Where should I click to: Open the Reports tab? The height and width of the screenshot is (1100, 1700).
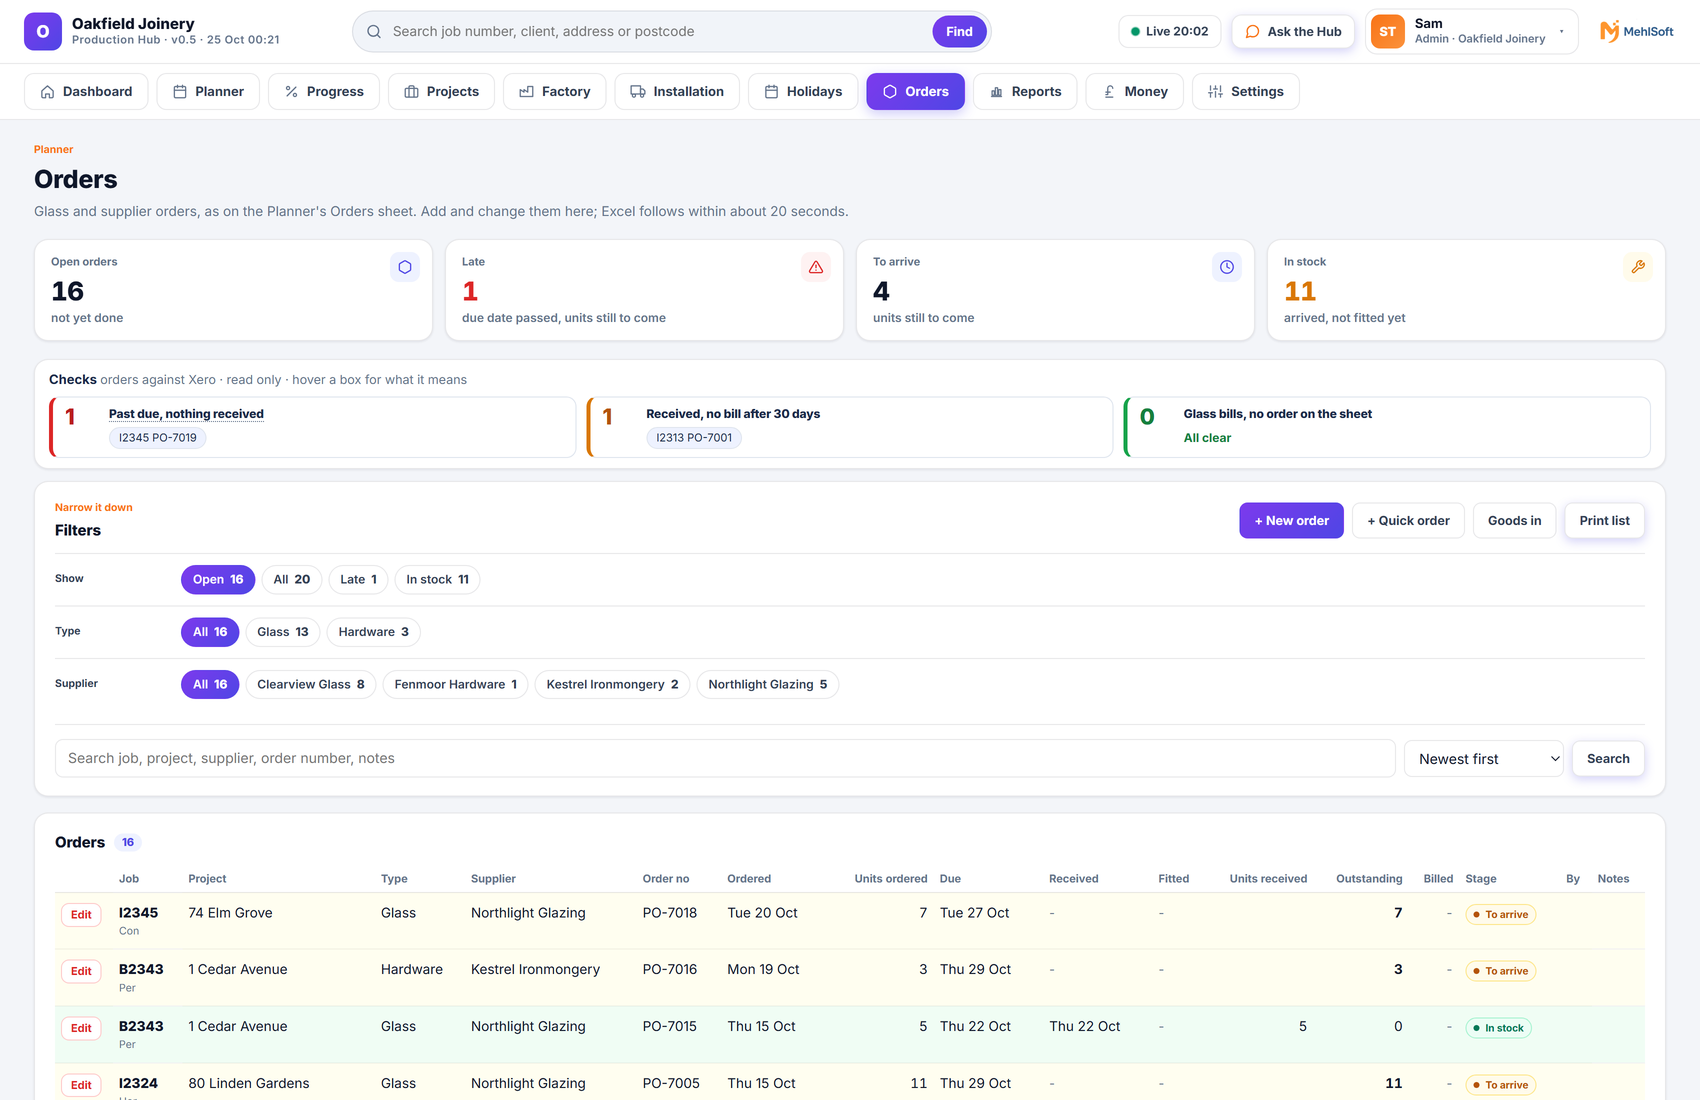coord(1025,91)
